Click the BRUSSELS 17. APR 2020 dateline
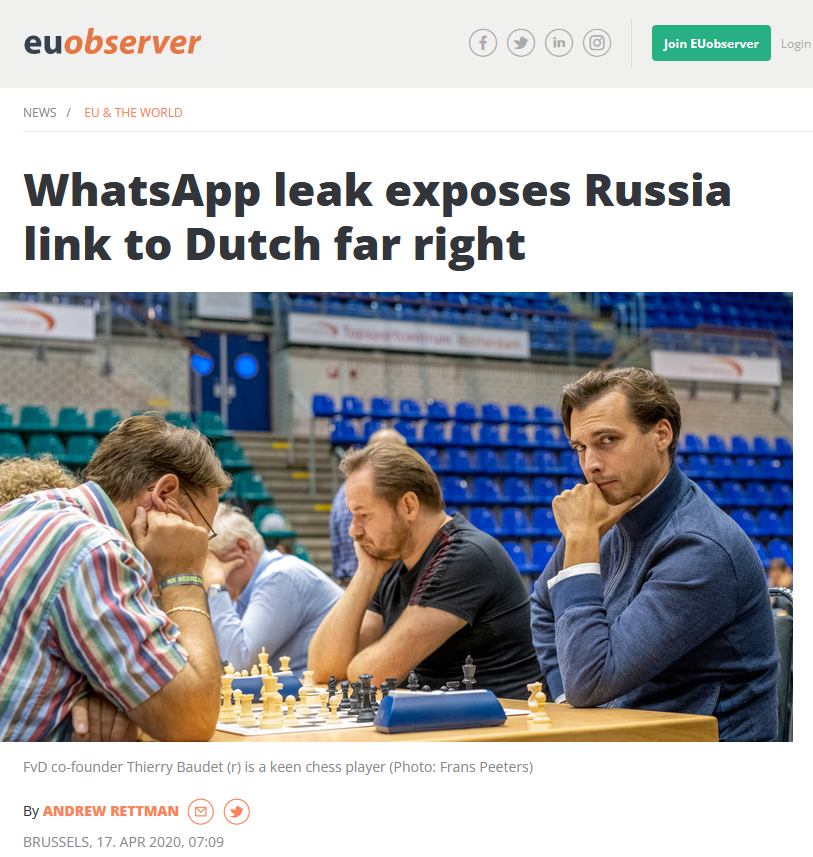813x857 pixels. 124,842
